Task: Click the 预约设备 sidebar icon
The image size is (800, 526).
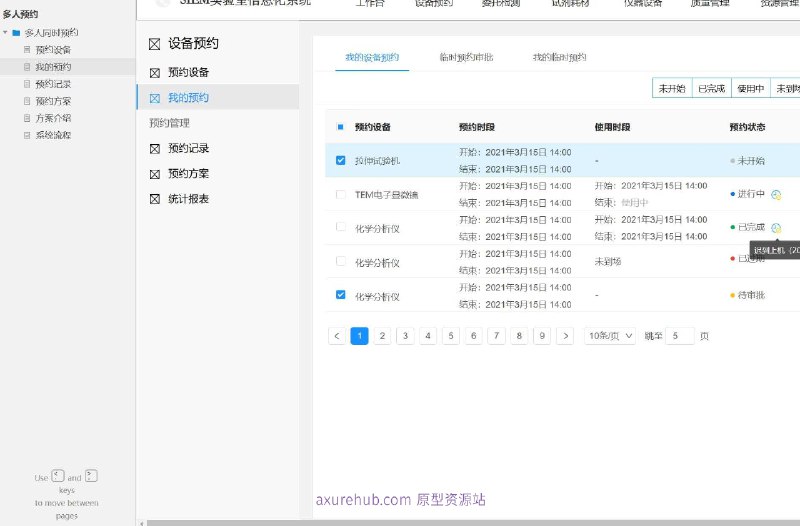Action: [155, 73]
